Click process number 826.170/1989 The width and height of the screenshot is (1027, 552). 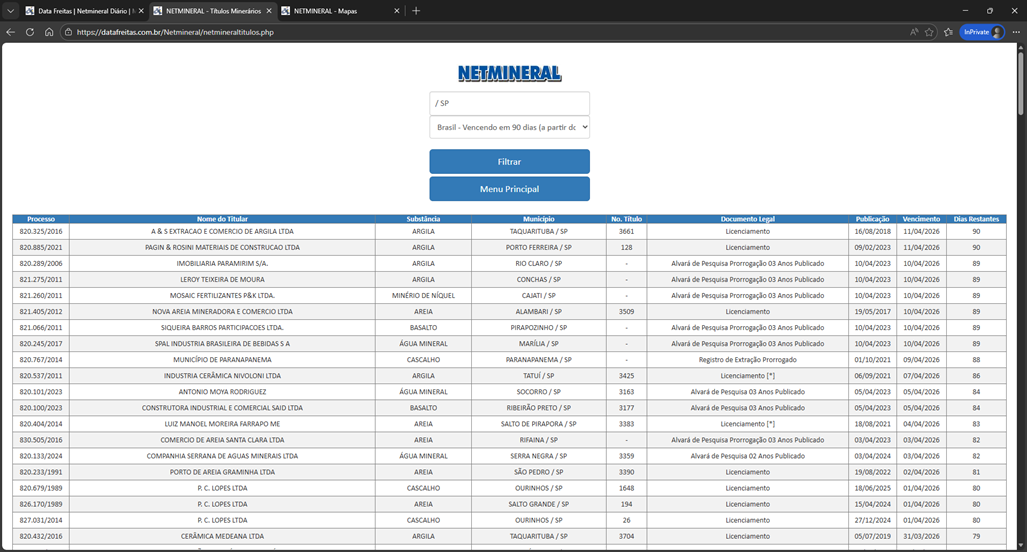coord(41,504)
